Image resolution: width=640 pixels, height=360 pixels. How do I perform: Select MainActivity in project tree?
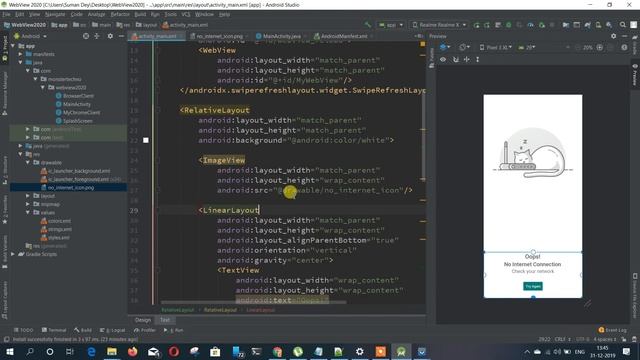76,104
